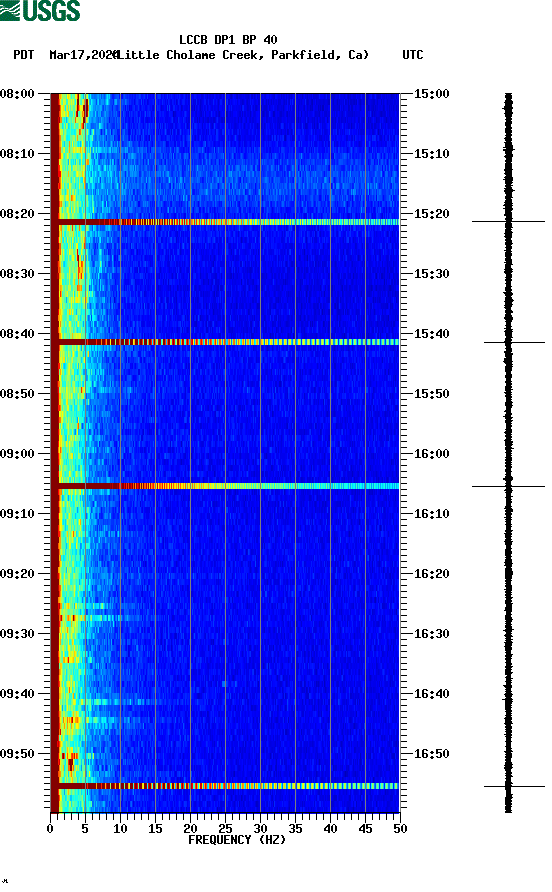Viewport: 552px width, 892px height.
Task: Click the 'FREQUENCY (HZ)' axis label
Action: point(237,840)
